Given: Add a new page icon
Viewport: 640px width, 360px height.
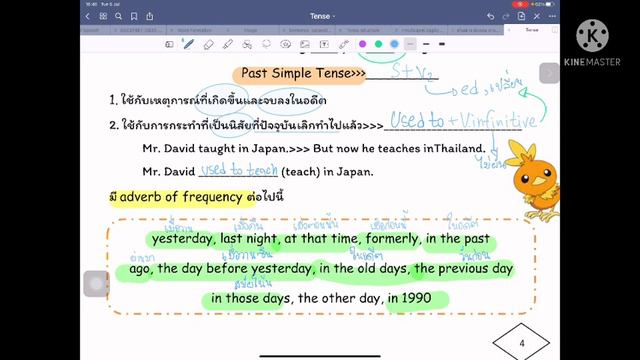Looking at the screenshot, I should point(521,16).
